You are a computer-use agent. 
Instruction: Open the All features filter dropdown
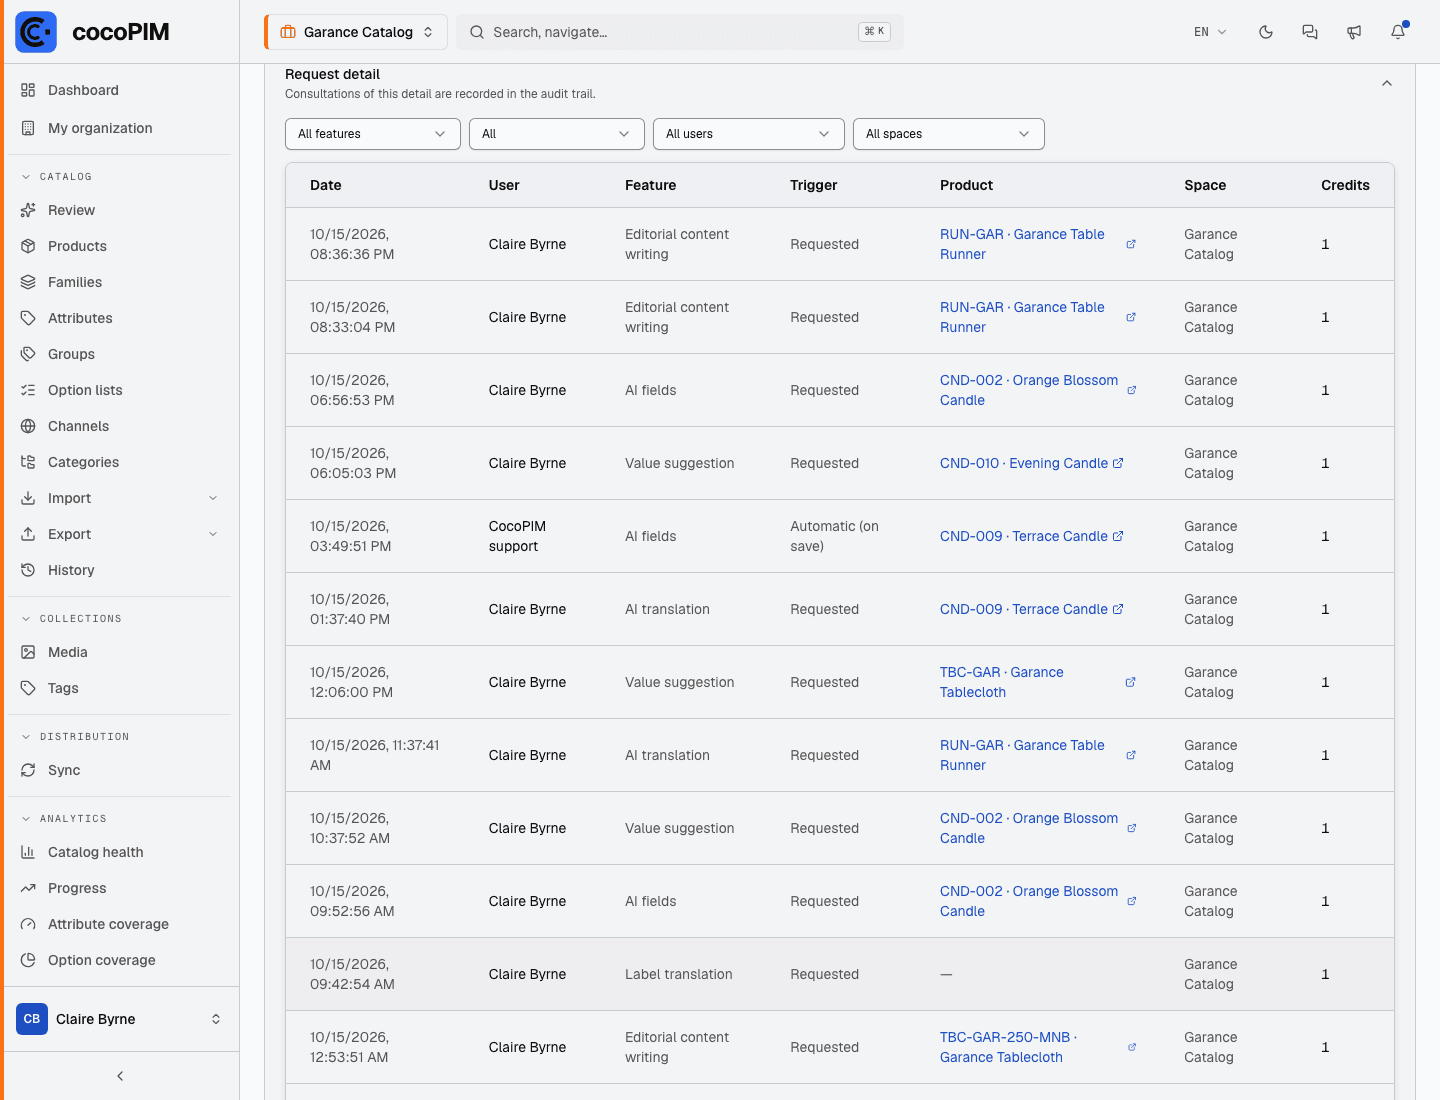click(x=373, y=134)
